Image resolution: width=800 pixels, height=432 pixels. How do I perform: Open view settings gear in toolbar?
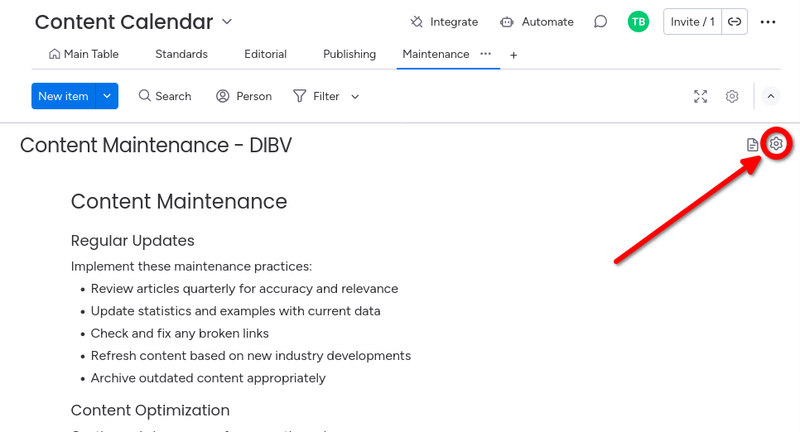(732, 96)
